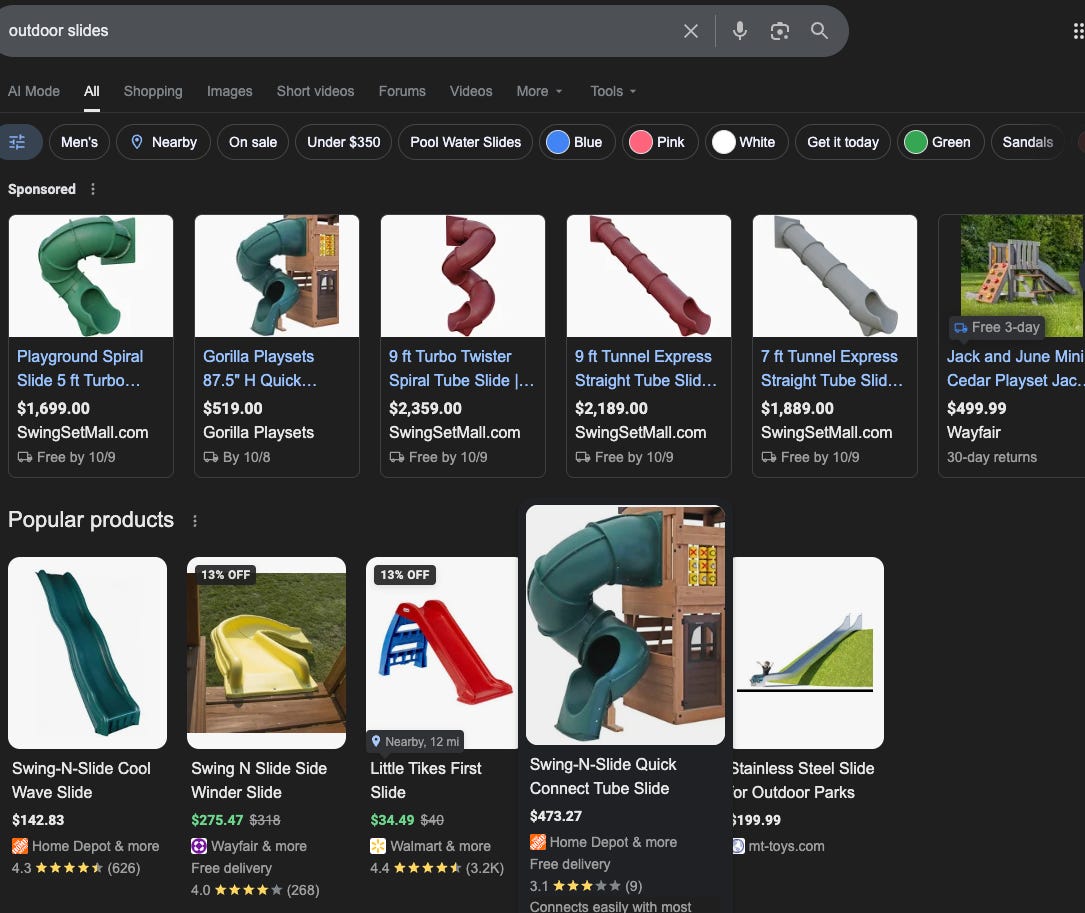This screenshot has height=913, width=1085.
Task: Apply the Under $350 price filter
Action: (x=343, y=142)
